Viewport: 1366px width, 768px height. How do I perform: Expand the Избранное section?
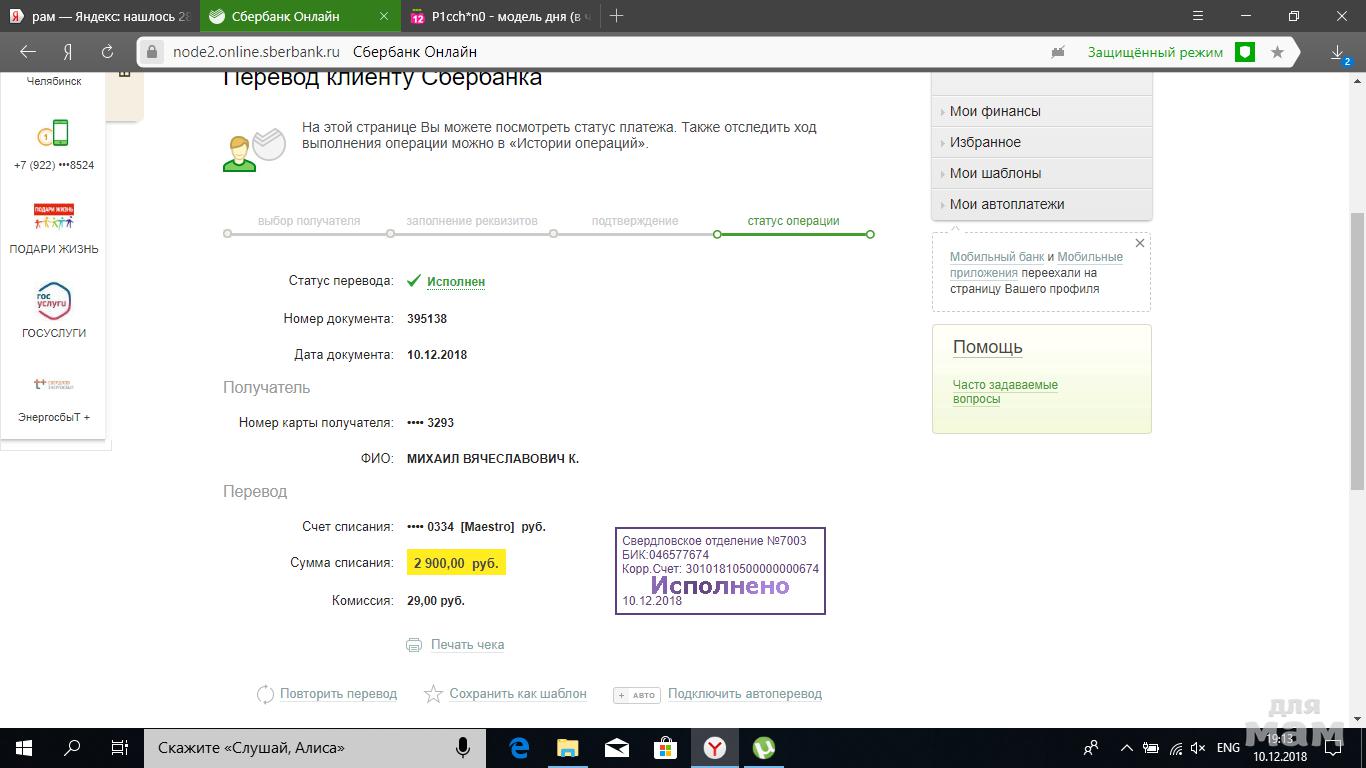pos(985,142)
